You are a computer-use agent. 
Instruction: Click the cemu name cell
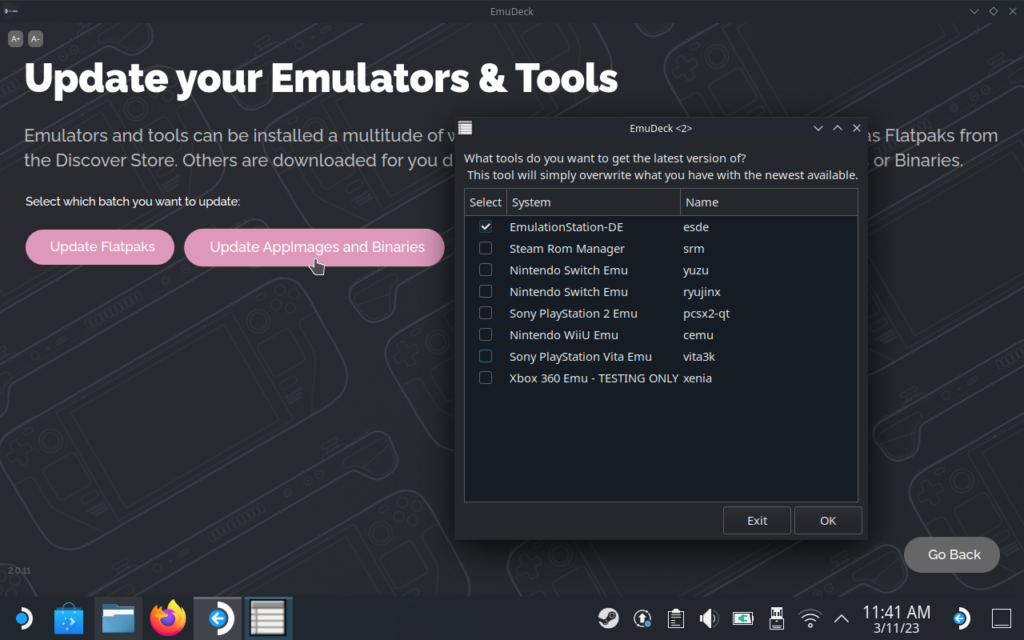[698, 334]
